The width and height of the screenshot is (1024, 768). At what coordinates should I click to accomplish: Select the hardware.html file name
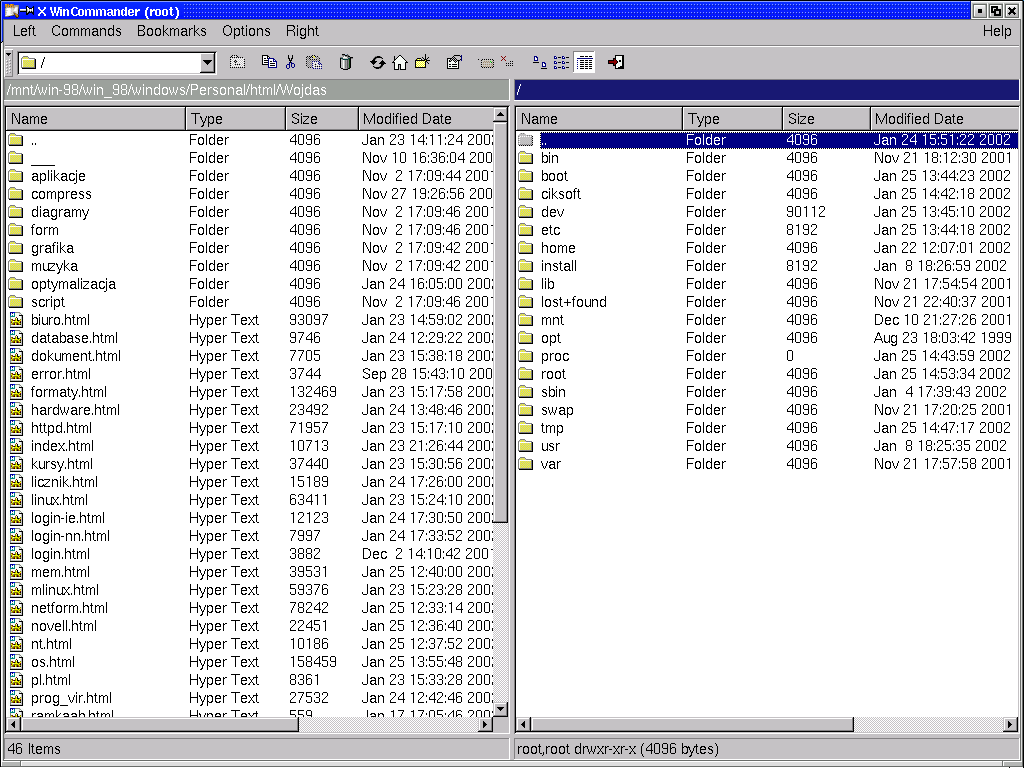click(76, 410)
